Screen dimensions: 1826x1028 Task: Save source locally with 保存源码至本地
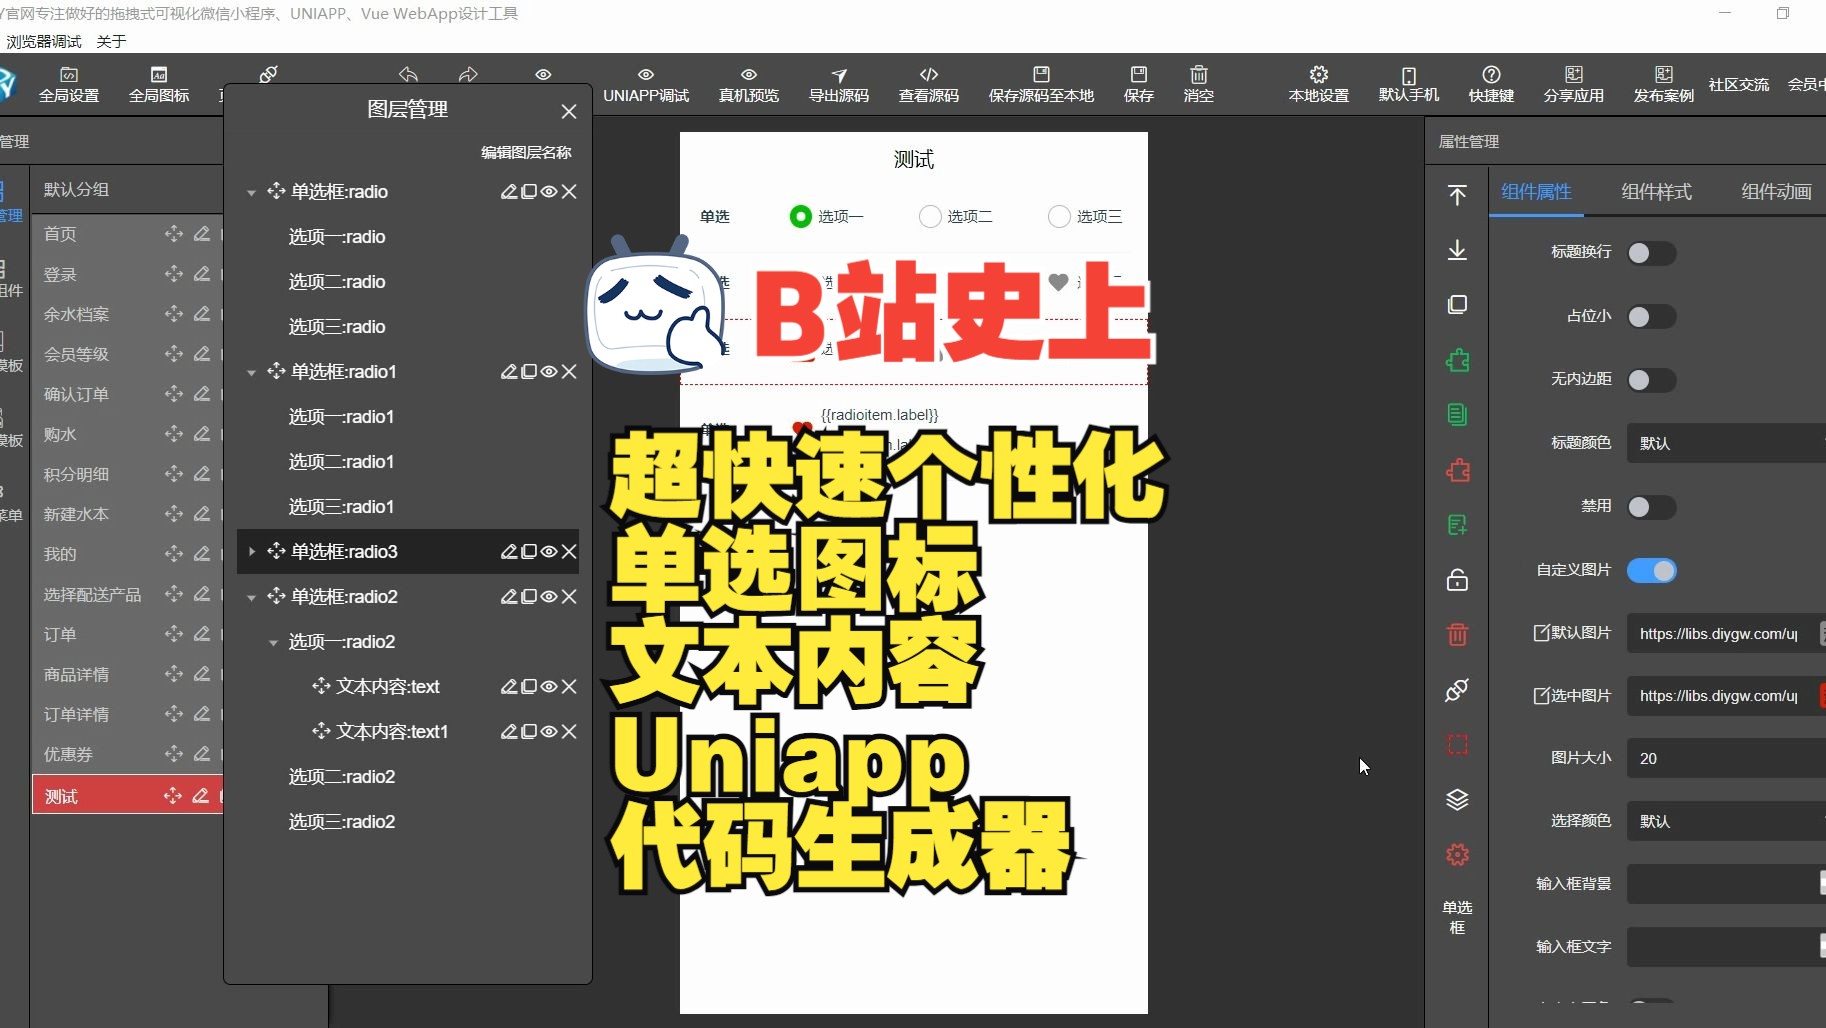pos(1040,83)
